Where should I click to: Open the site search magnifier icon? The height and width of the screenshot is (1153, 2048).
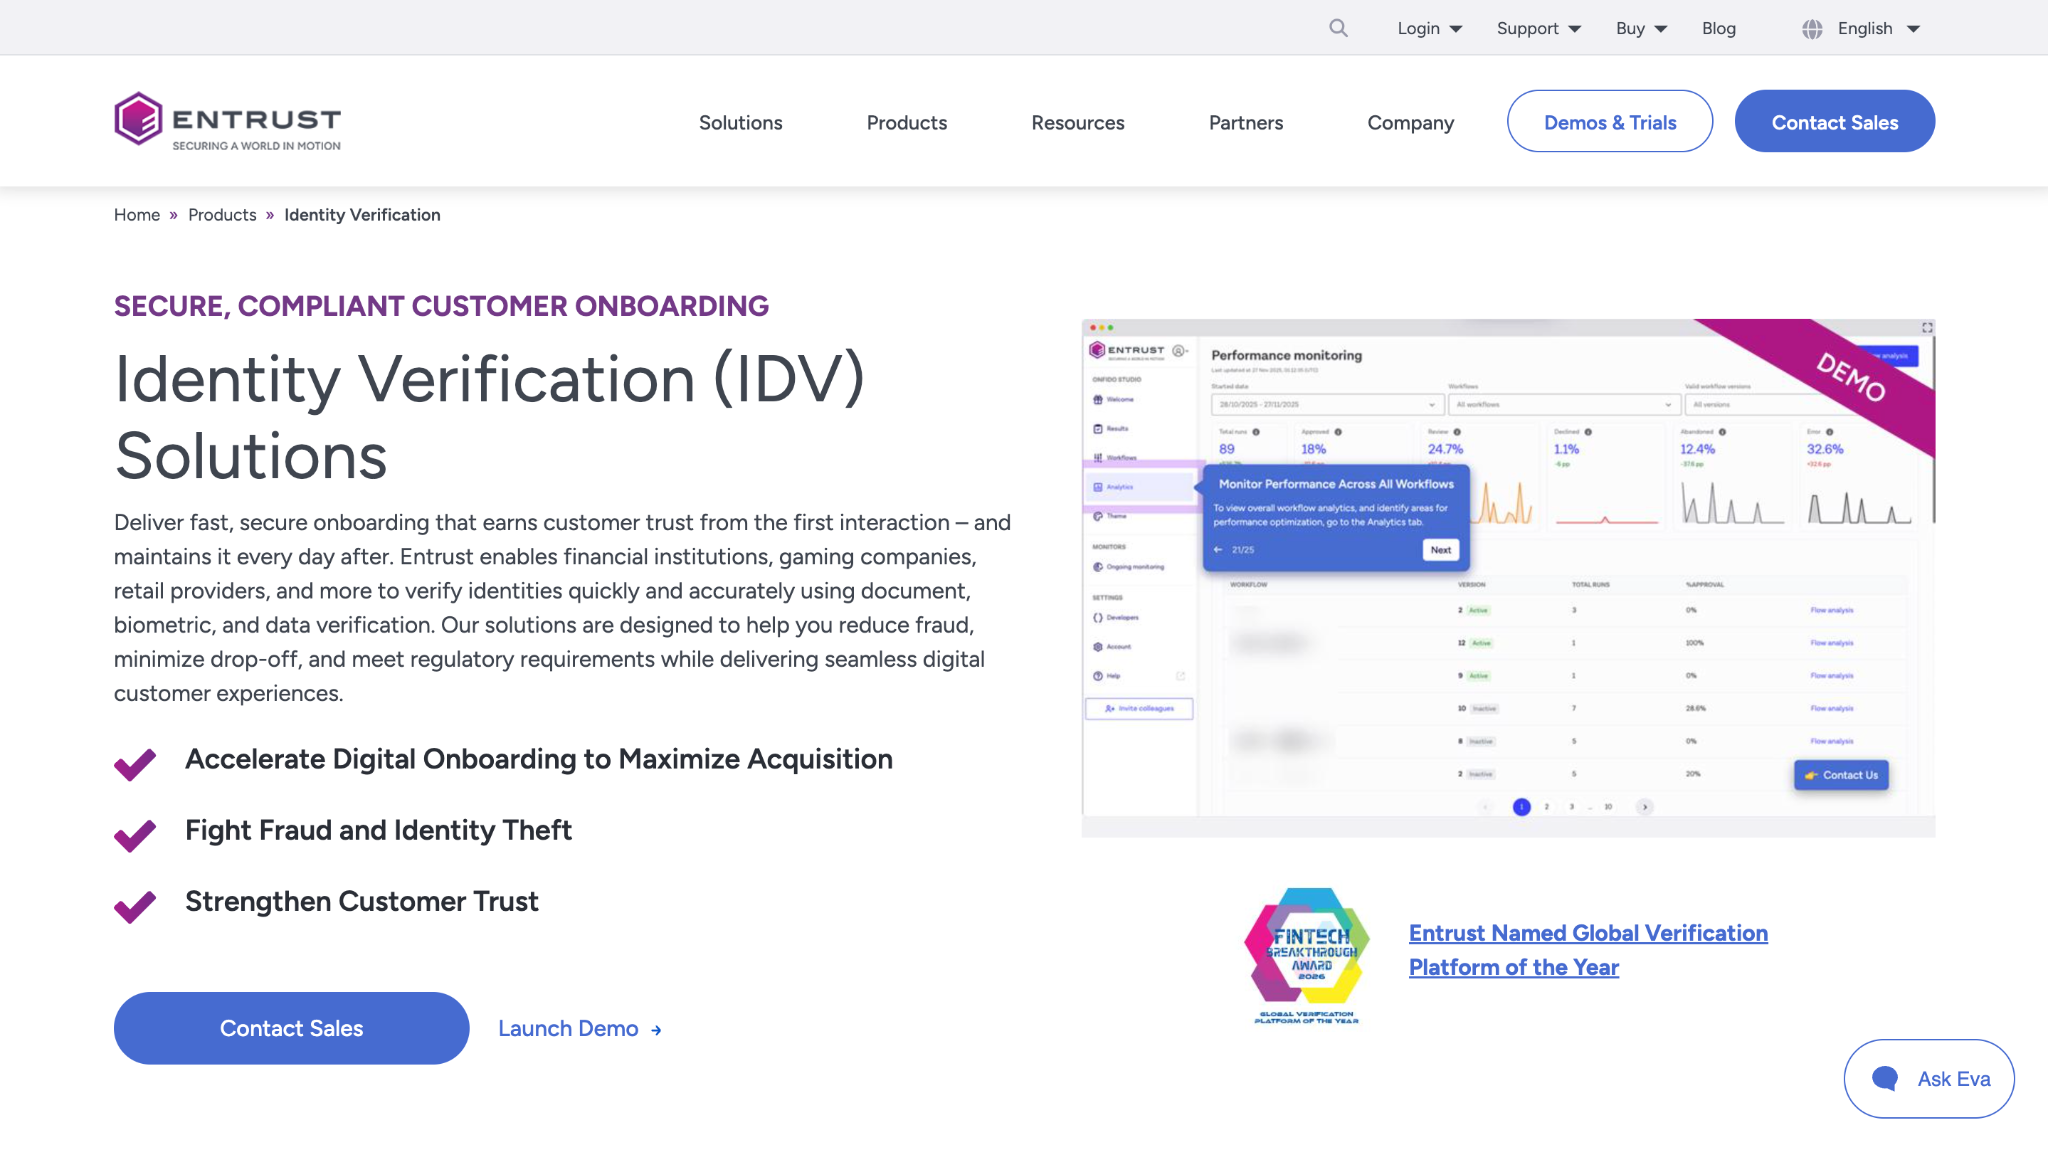coord(1338,28)
